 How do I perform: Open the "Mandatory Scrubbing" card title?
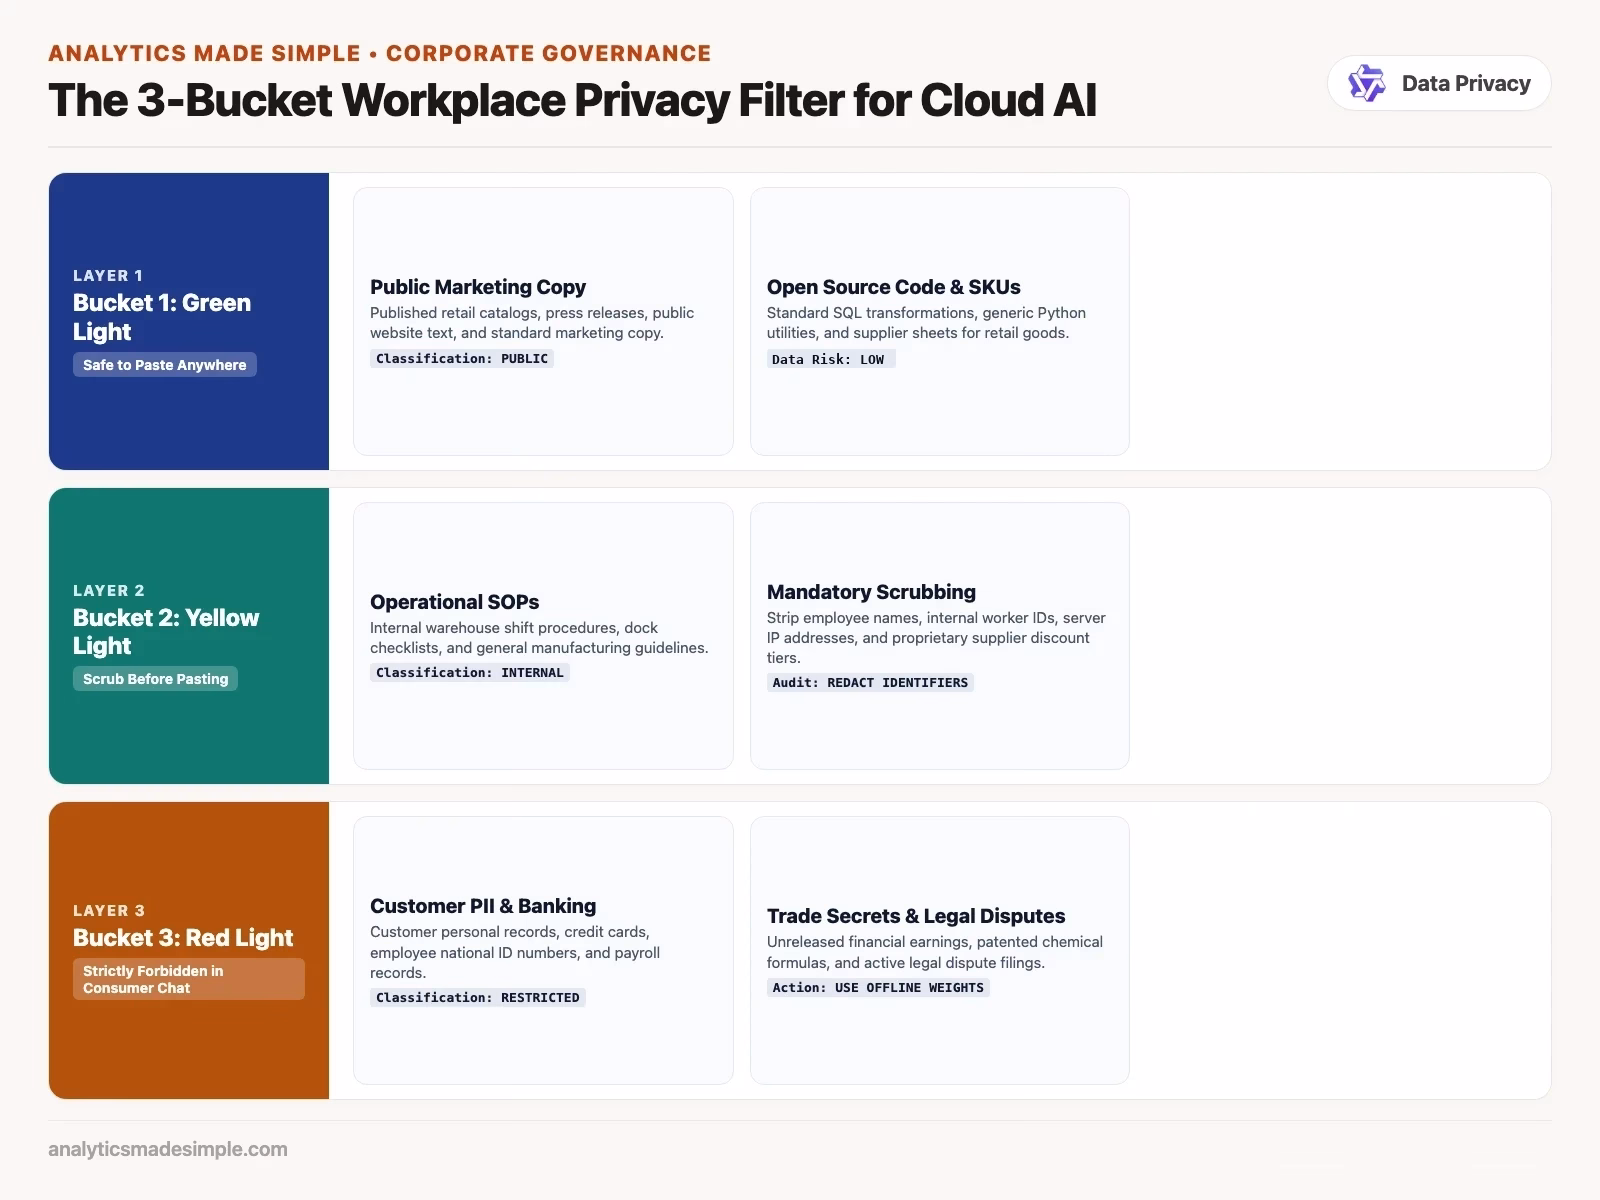click(x=871, y=592)
